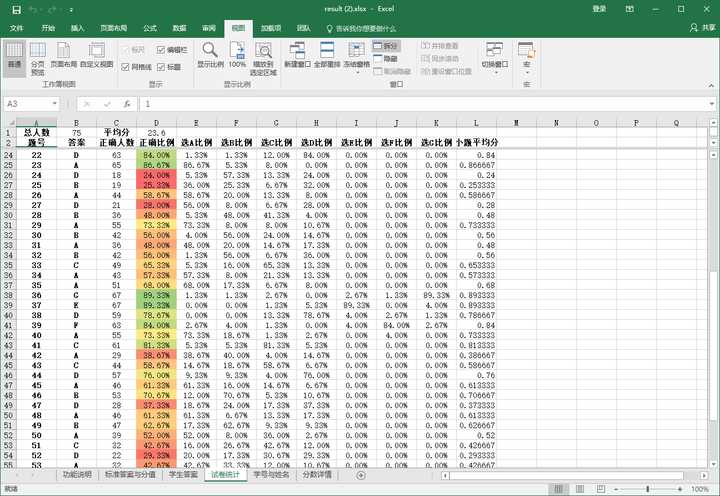The image size is (720, 496).
Task: Select column header D
Action: 156,123
